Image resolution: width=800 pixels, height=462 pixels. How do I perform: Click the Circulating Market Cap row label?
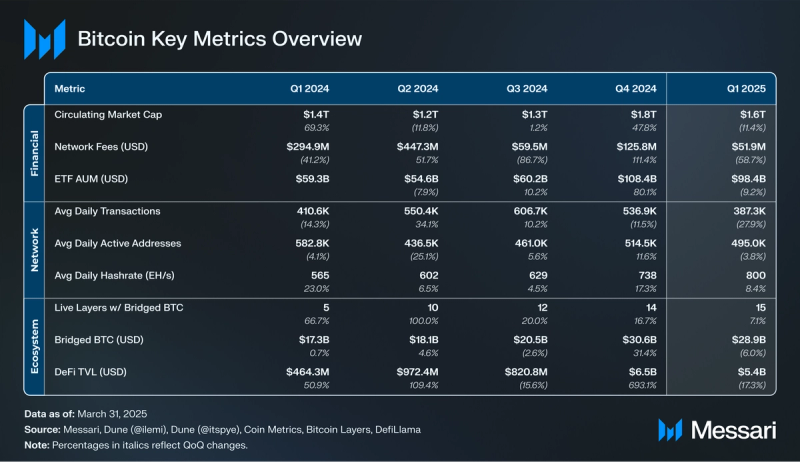(108, 115)
